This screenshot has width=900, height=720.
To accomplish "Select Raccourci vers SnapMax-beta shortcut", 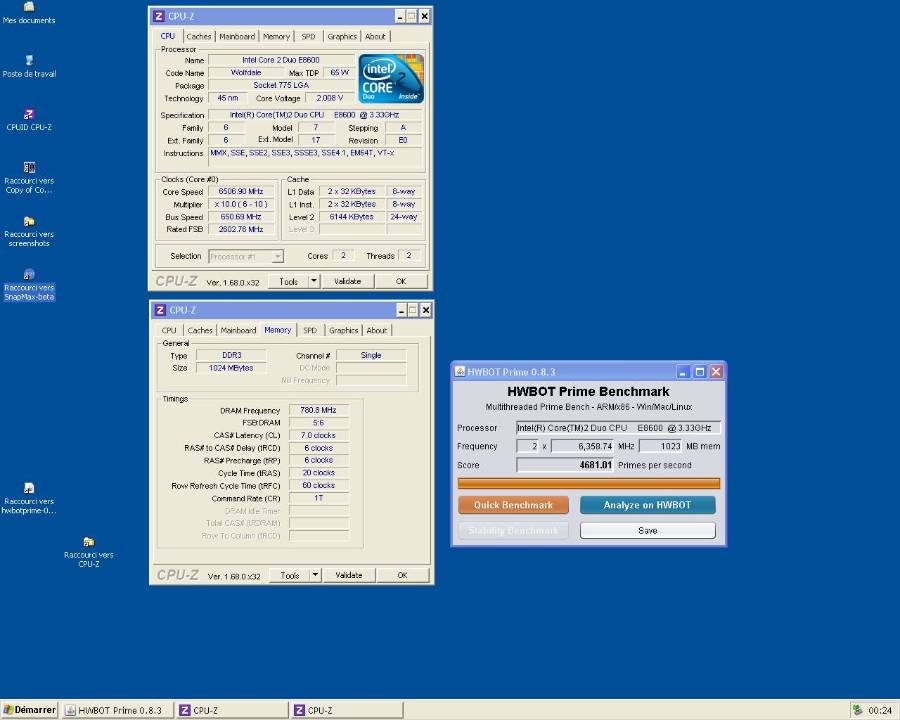I will coord(29,285).
